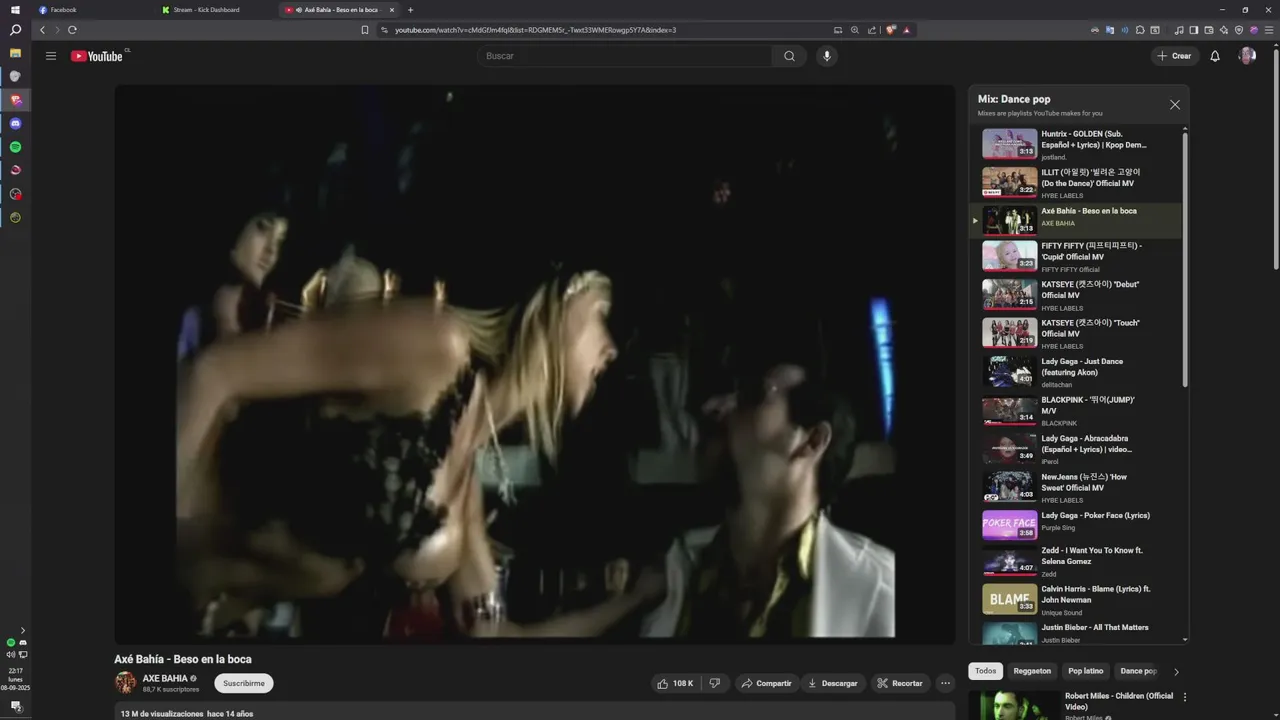Screen dimensions: 1280x720
Task: Start voice search with the microphone icon
Action: (826, 56)
